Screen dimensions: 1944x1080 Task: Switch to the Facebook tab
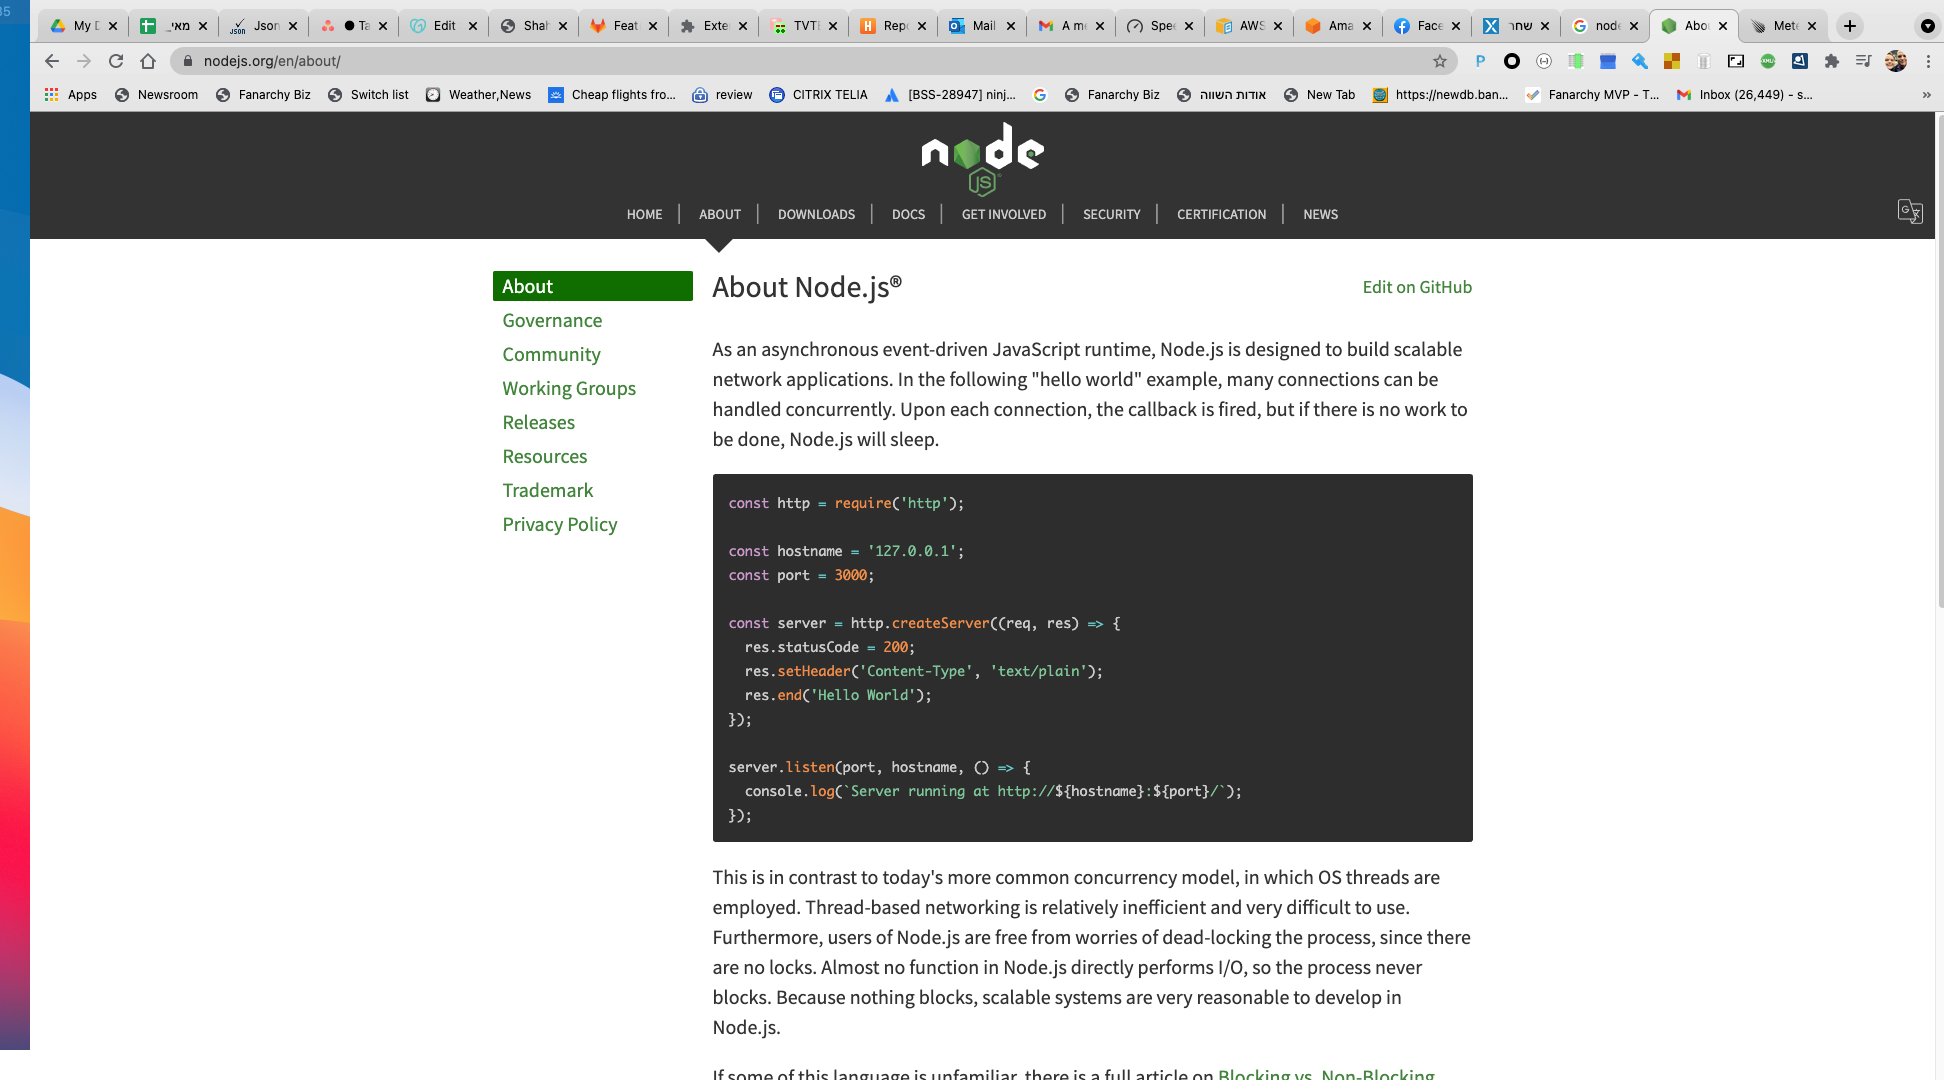coord(1428,26)
